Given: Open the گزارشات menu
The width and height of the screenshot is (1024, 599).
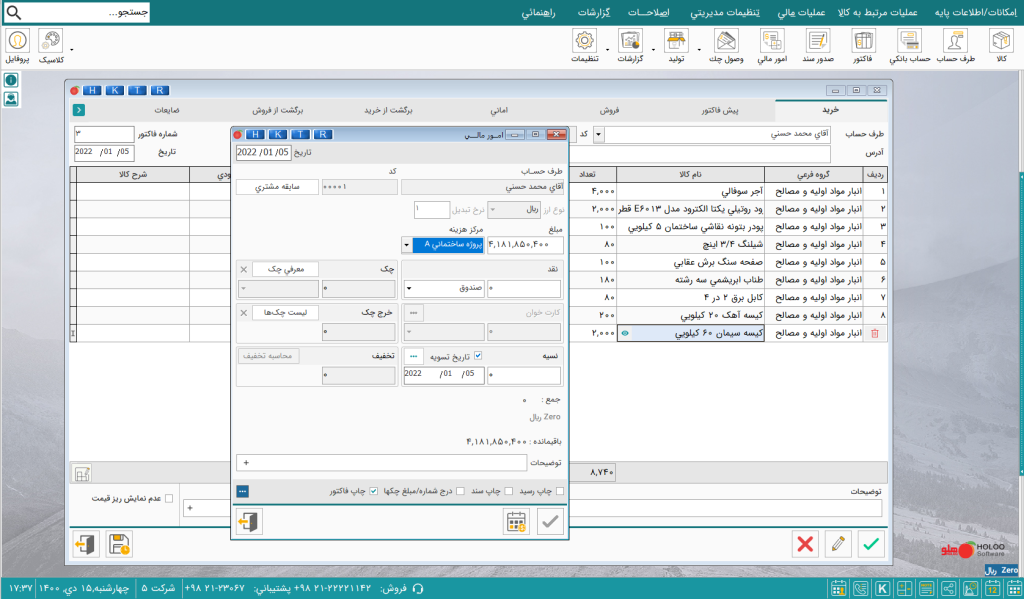Looking at the screenshot, I should (x=594, y=12).
